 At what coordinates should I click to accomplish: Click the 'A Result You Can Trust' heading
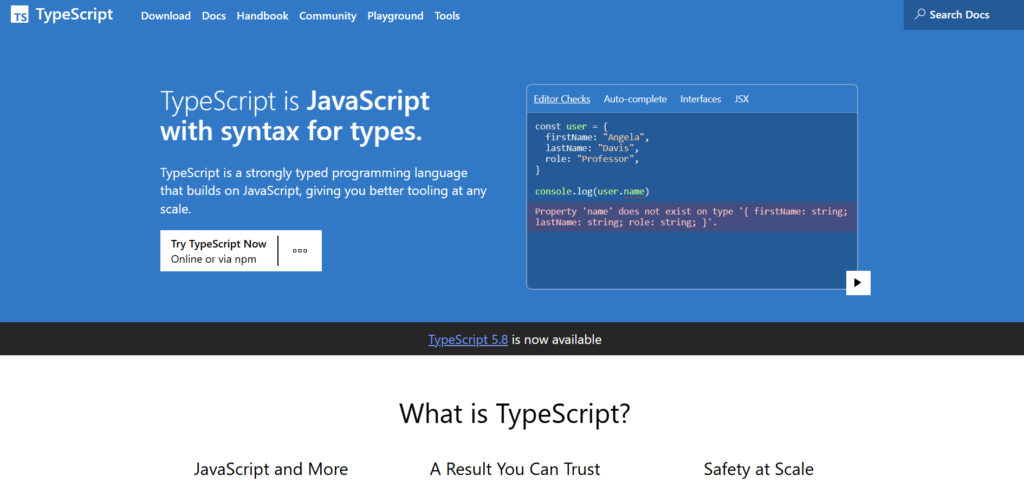(515, 469)
